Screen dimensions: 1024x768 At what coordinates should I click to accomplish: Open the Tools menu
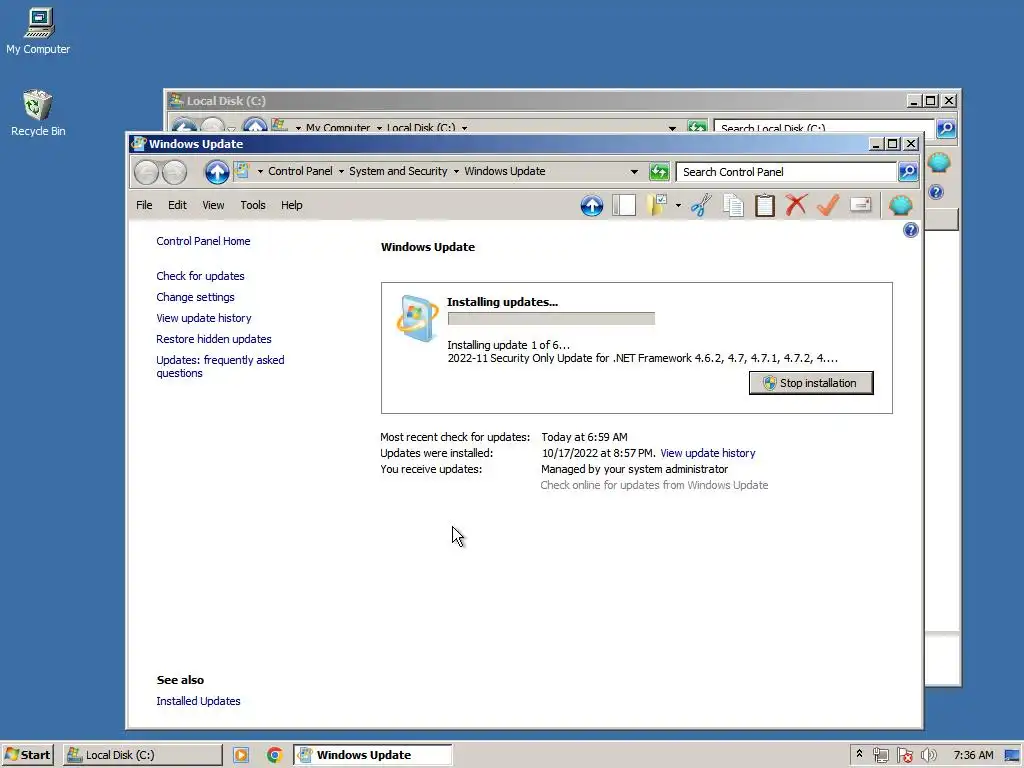(253, 205)
